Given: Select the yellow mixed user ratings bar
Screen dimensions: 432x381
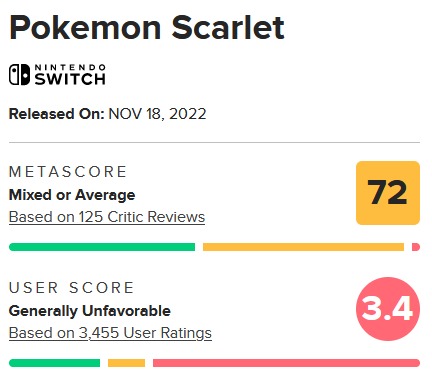Looking at the screenshot, I should pyautogui.click(x=126, y=363).
